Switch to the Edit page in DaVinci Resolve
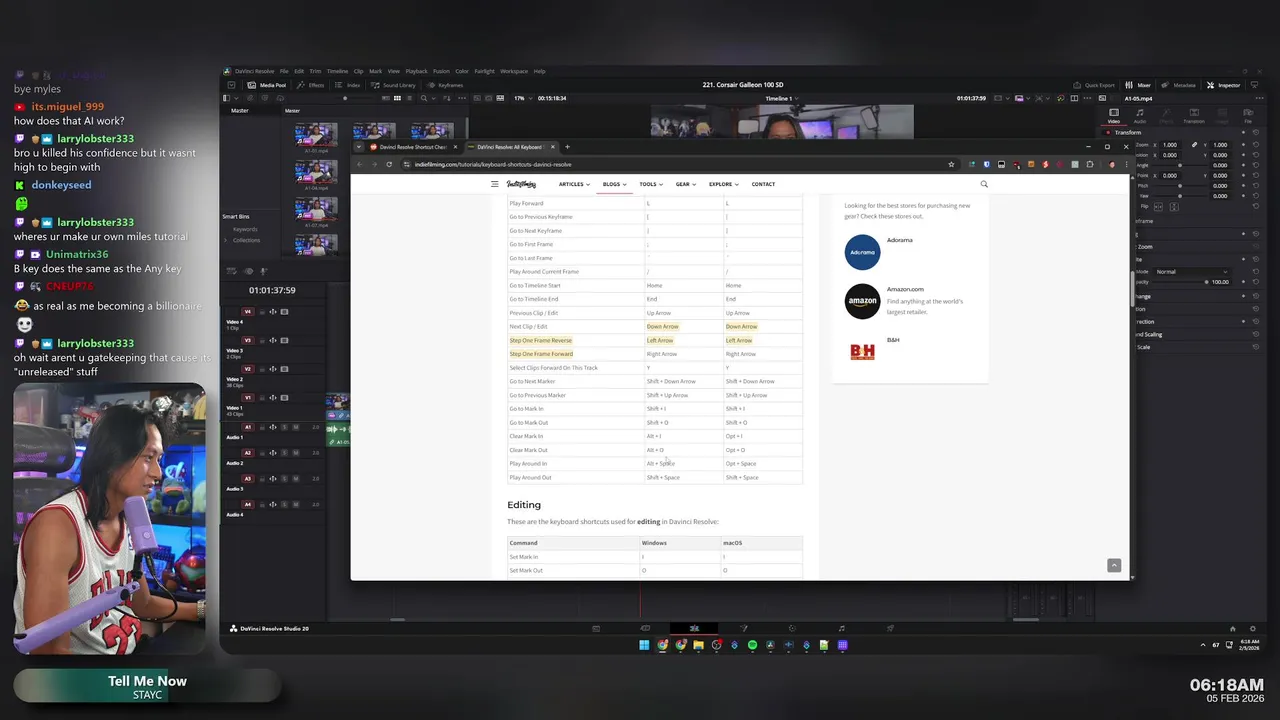Screen dimensions: 1280x720 pyautogui.click(x=694, y=628)
